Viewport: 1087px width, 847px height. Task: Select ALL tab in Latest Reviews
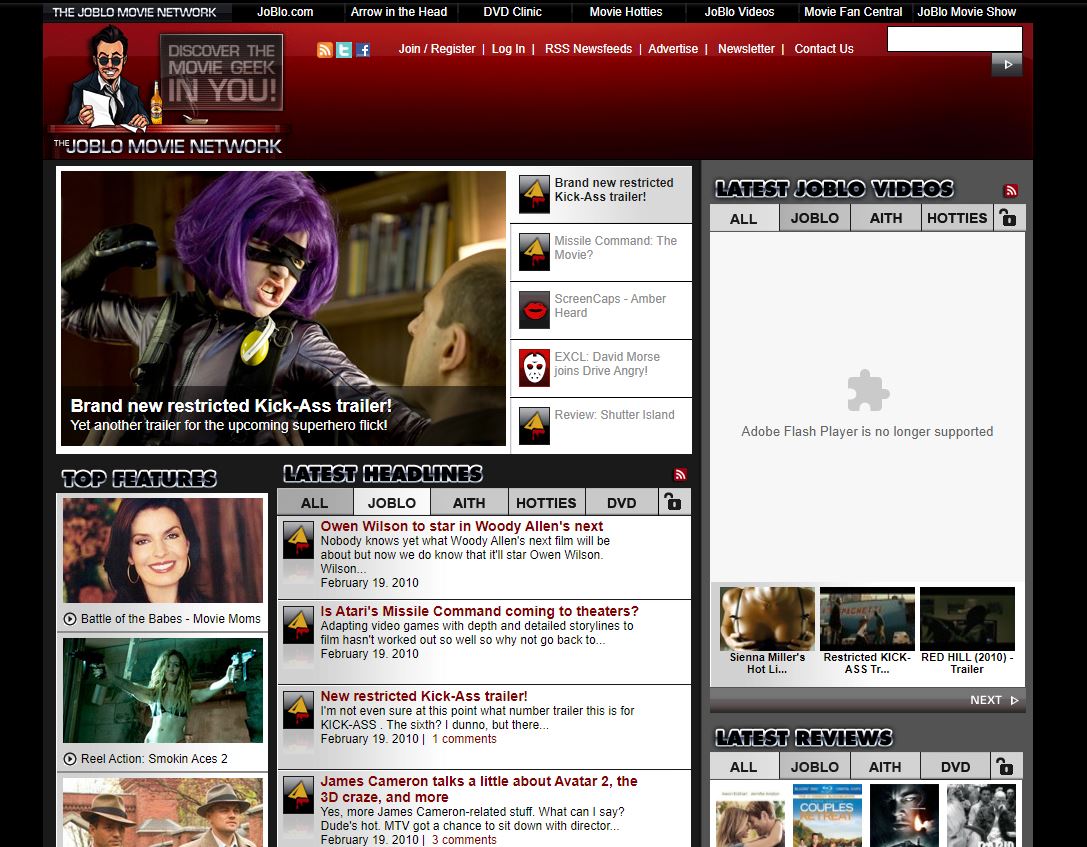point(744,767)
